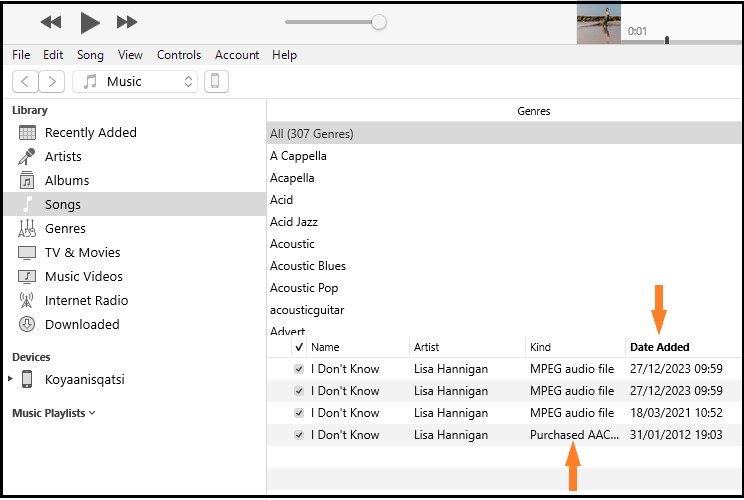Click the song progress marker
Image resolution: width=744 pixels, height=500 pixels.
pos(667,40)
